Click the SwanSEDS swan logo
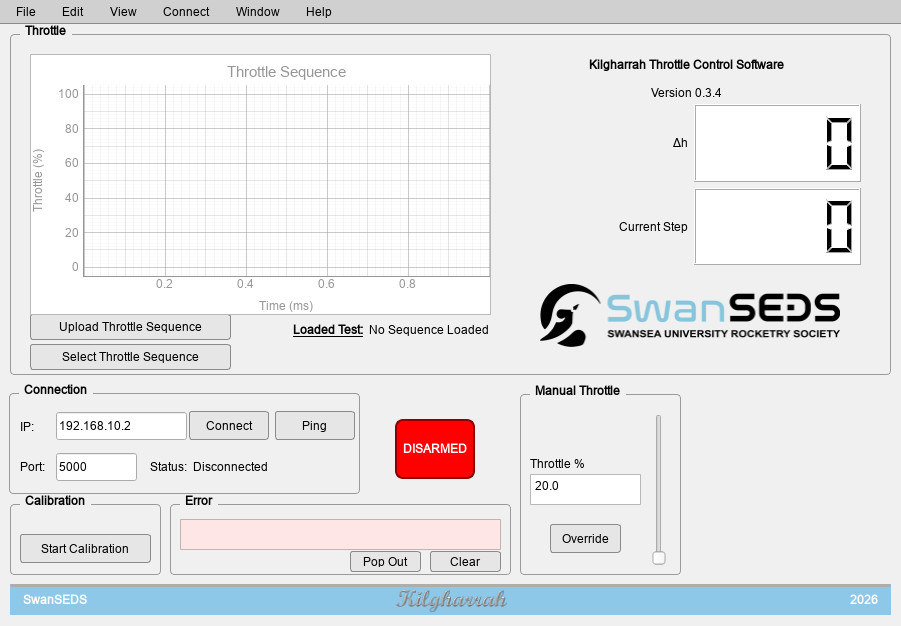 click(569, 315)
